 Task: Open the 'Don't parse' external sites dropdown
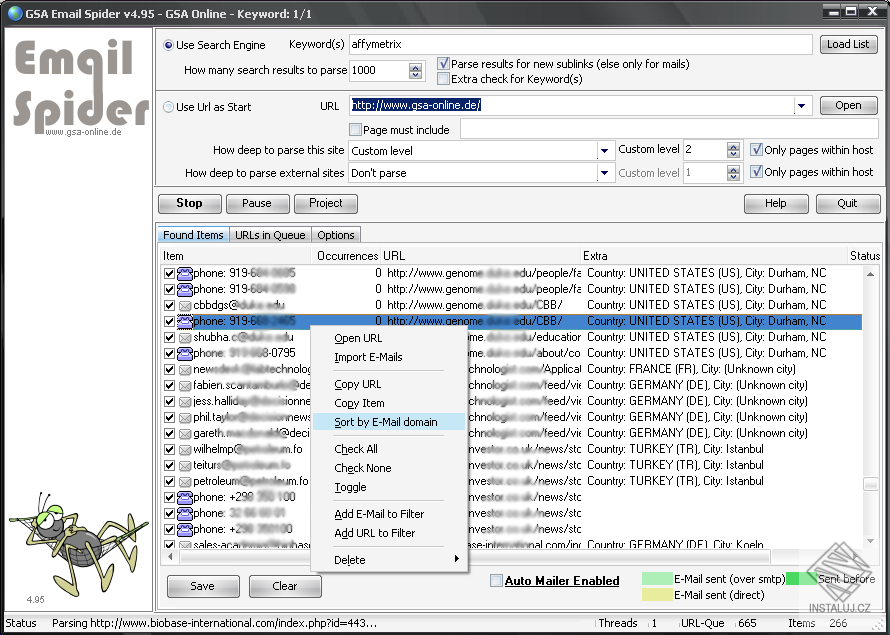(x=605, y=172)
